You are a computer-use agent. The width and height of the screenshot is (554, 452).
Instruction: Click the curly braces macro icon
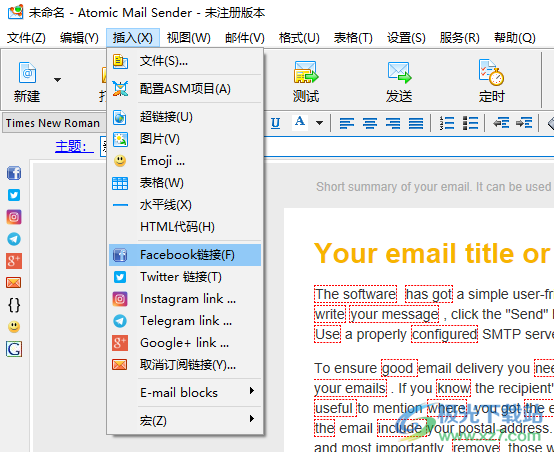(14, 305)
